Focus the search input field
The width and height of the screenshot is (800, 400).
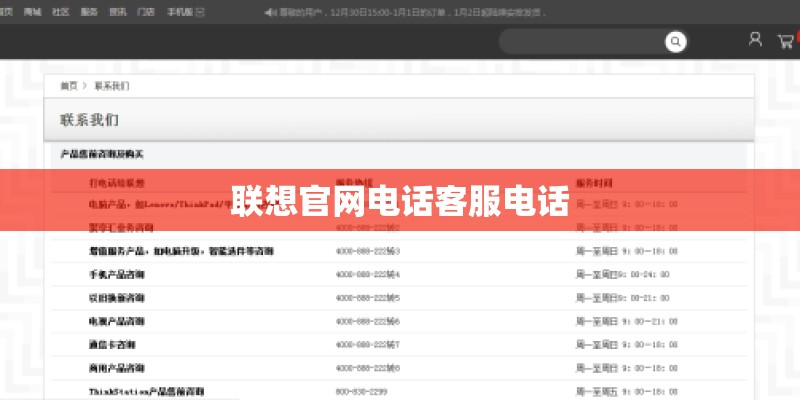point(582,41)
